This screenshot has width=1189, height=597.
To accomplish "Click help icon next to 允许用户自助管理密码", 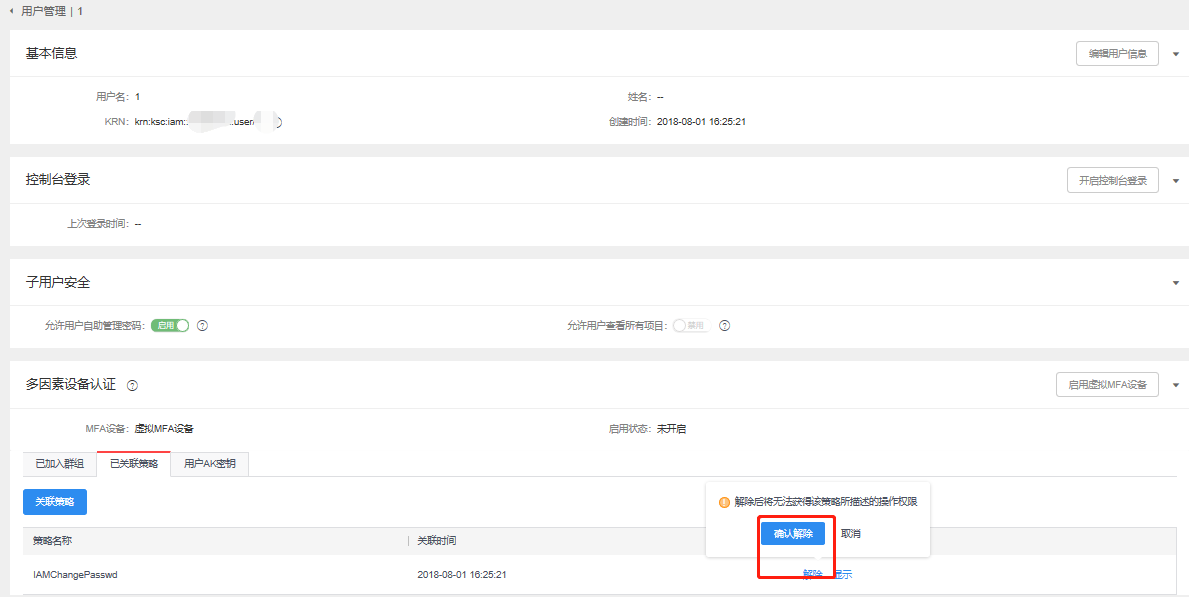I will click(x=202, y=326).
